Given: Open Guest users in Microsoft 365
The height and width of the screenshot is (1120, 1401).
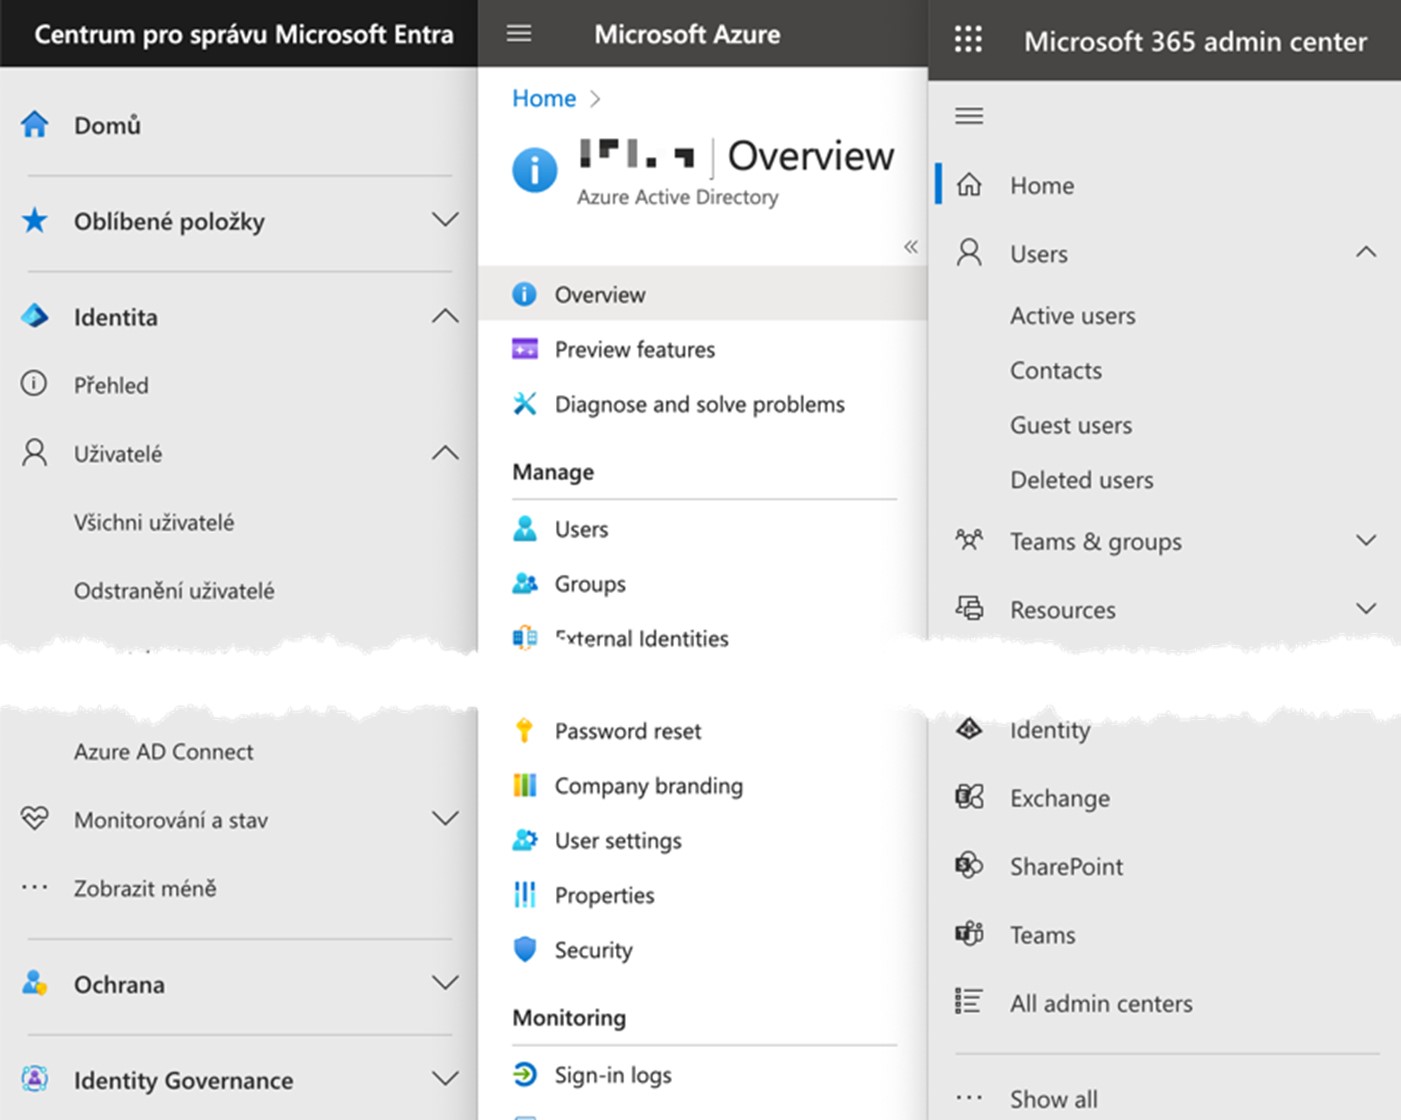Looking at the screenshot, I should click(x=1071, y=425).
